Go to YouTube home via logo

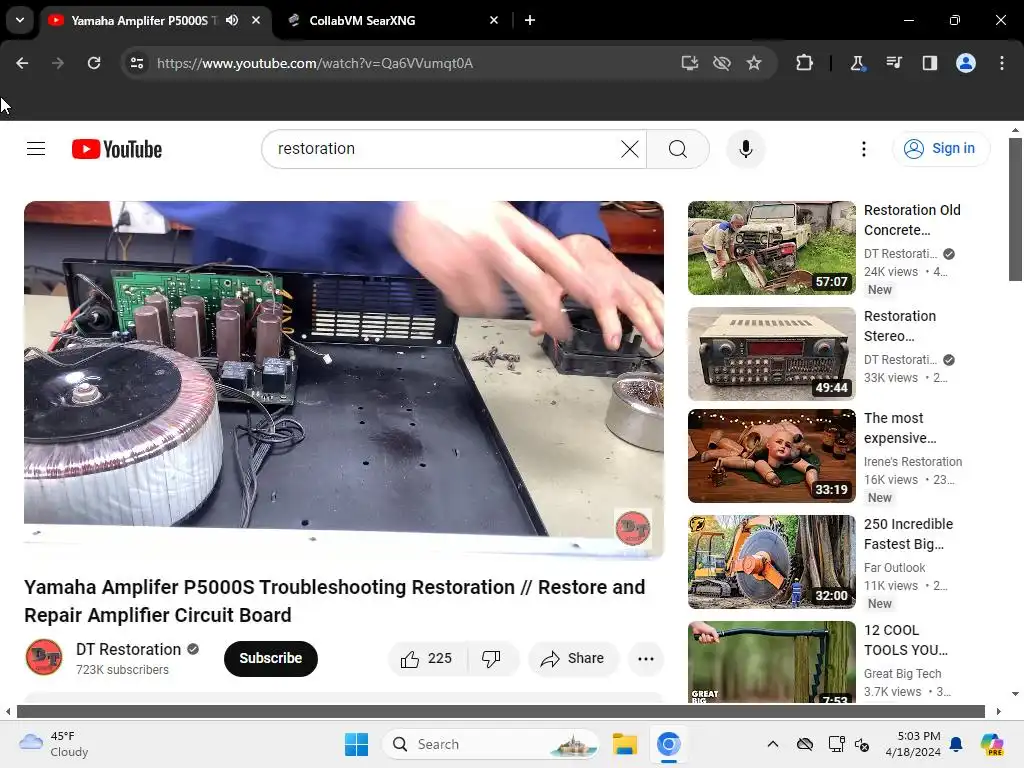117,149
